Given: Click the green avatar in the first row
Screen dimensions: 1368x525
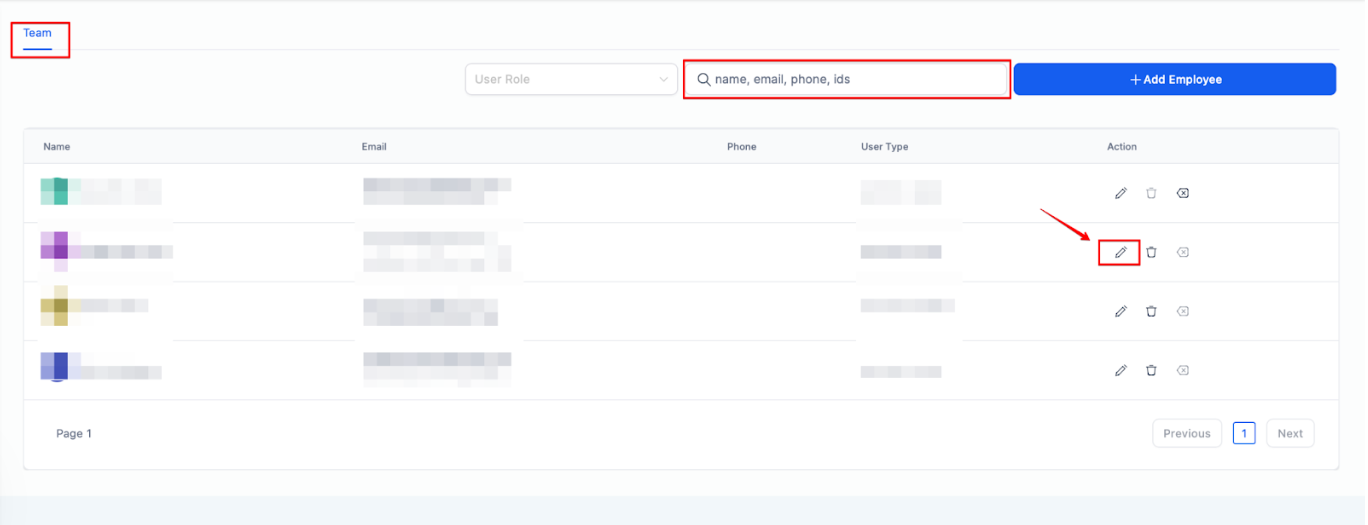Looking at the screenshot, I should (x=54, y=191).
